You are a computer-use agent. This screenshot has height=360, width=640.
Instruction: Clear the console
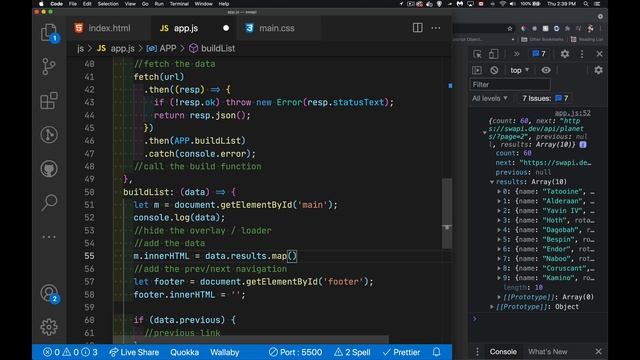pyautogui.click(x=494, y=70)
